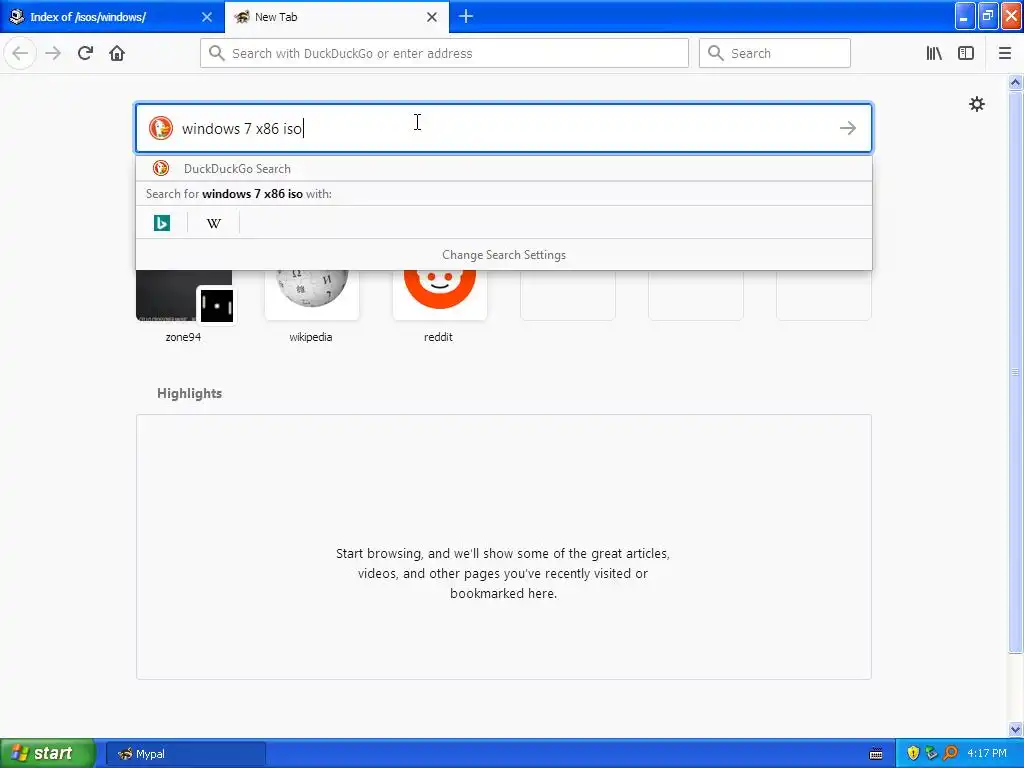
Task: Open Change Search Settings
Action: point(504,255)
